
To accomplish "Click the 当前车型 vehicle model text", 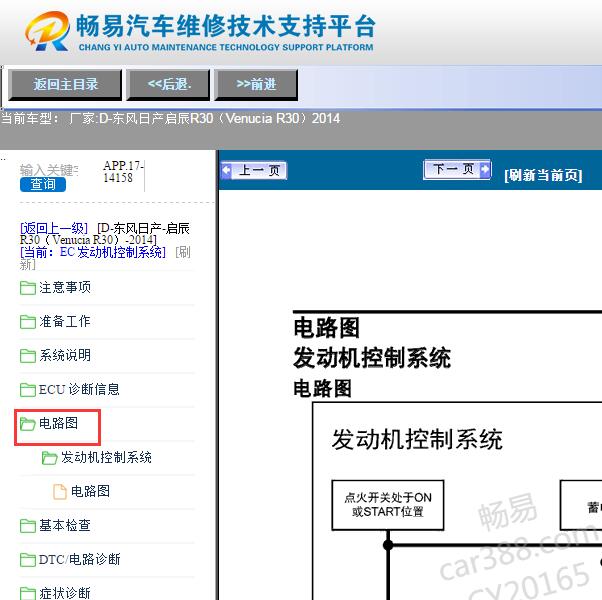I will (170, 119).
